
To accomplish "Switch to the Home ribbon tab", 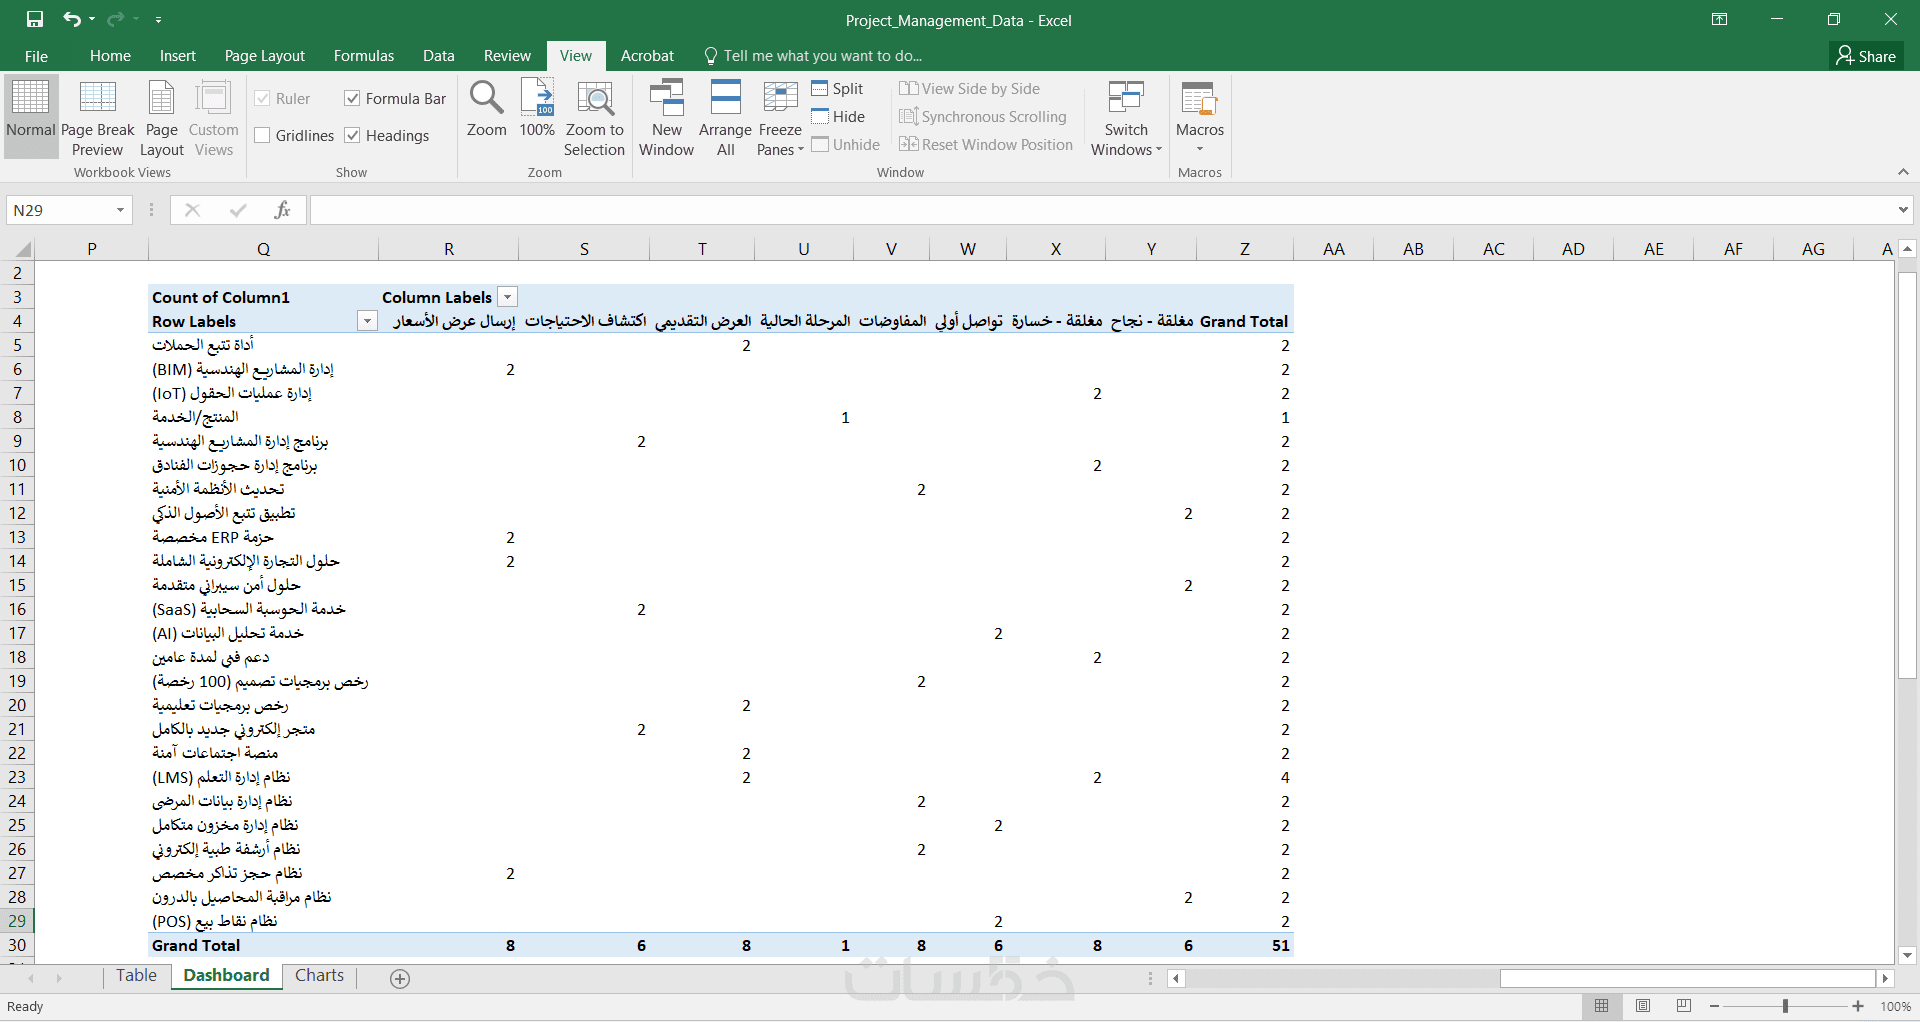I will click(x=110, y=56).
